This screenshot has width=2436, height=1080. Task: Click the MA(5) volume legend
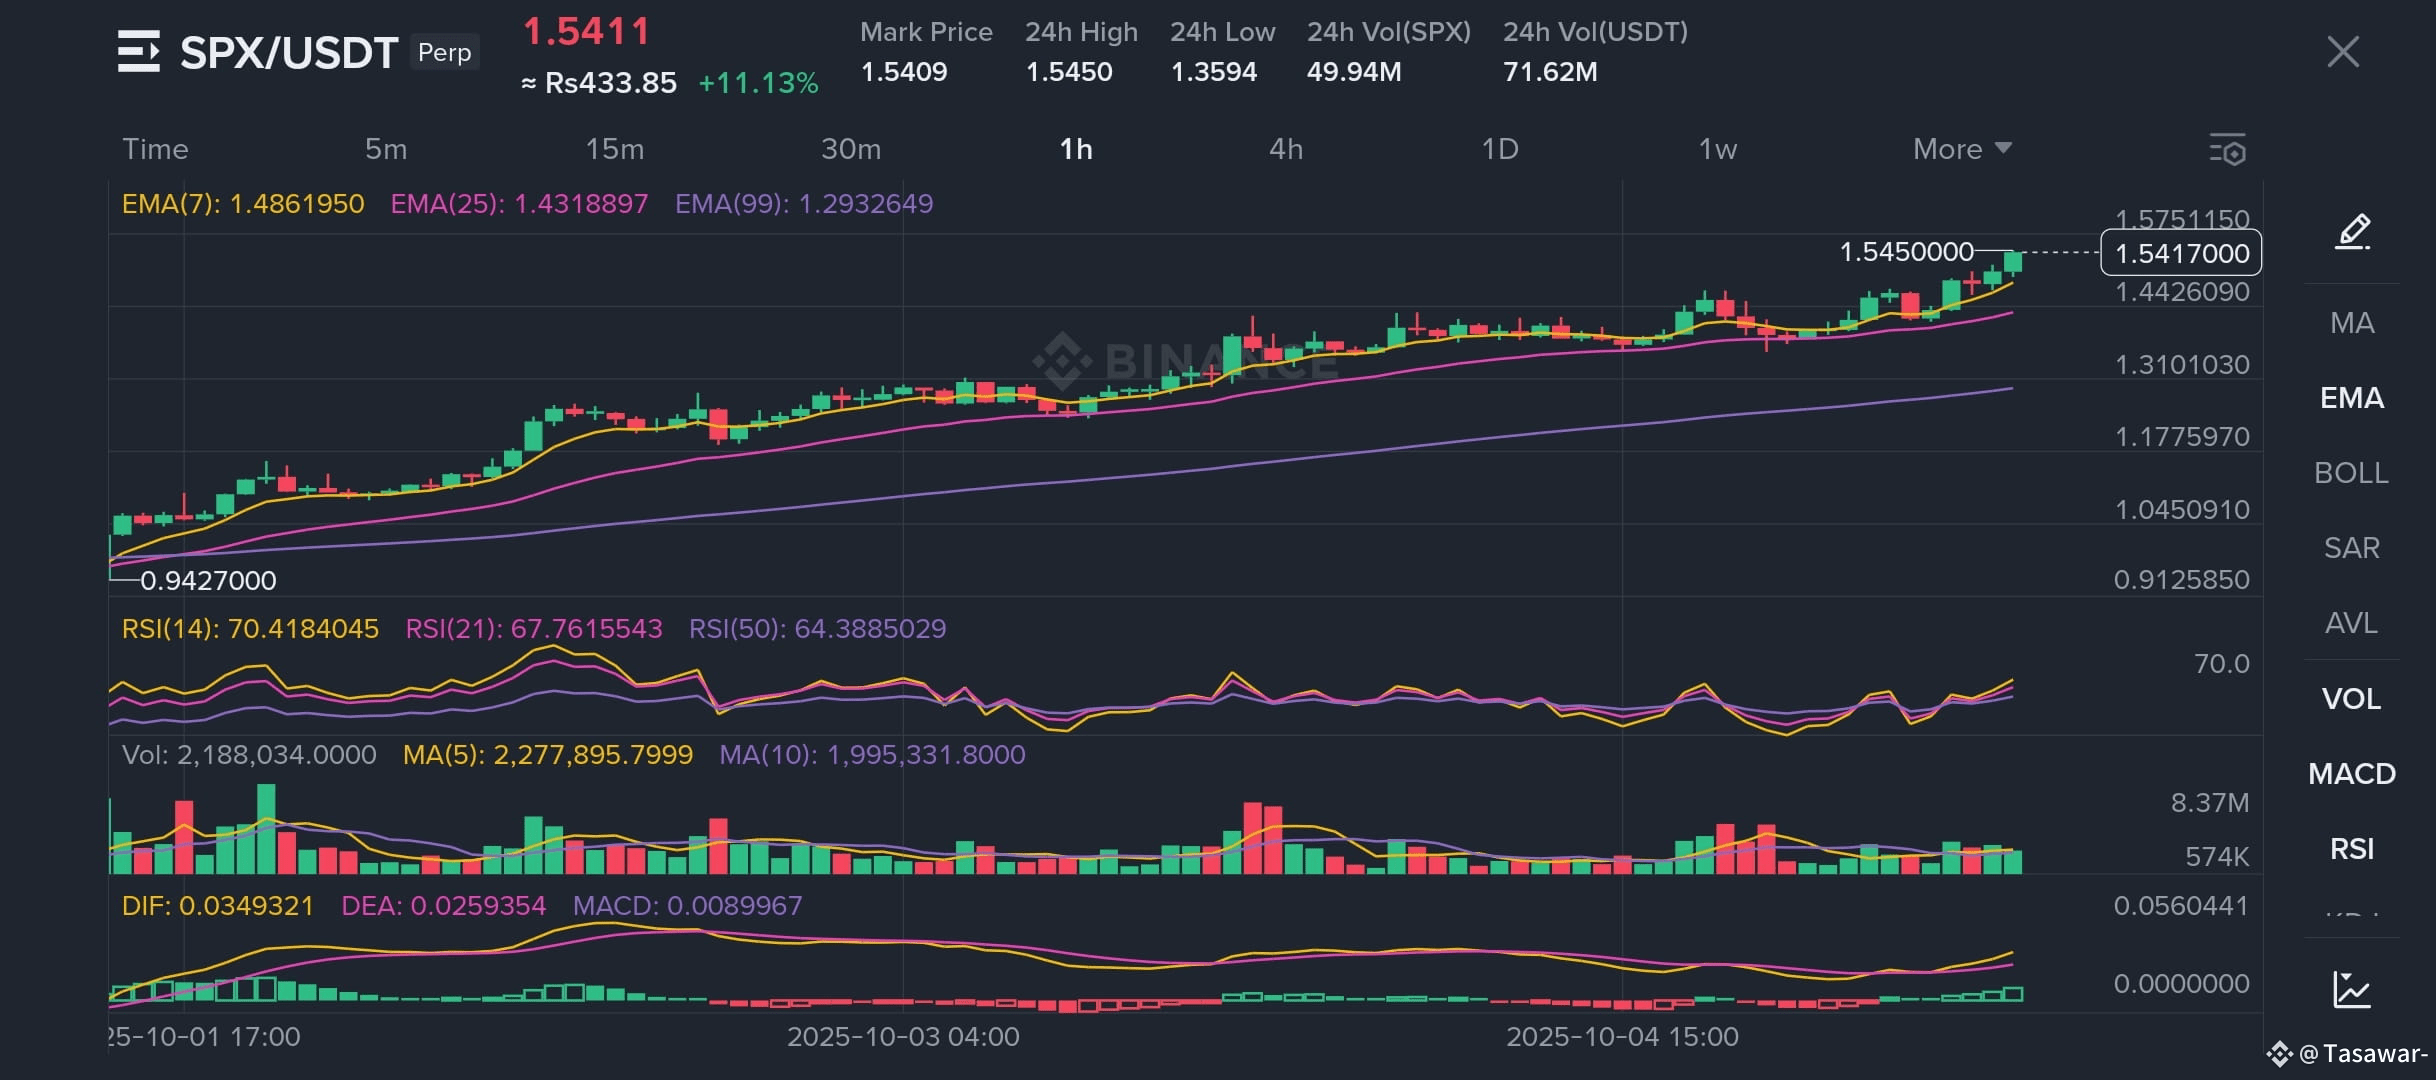(548, 755)
